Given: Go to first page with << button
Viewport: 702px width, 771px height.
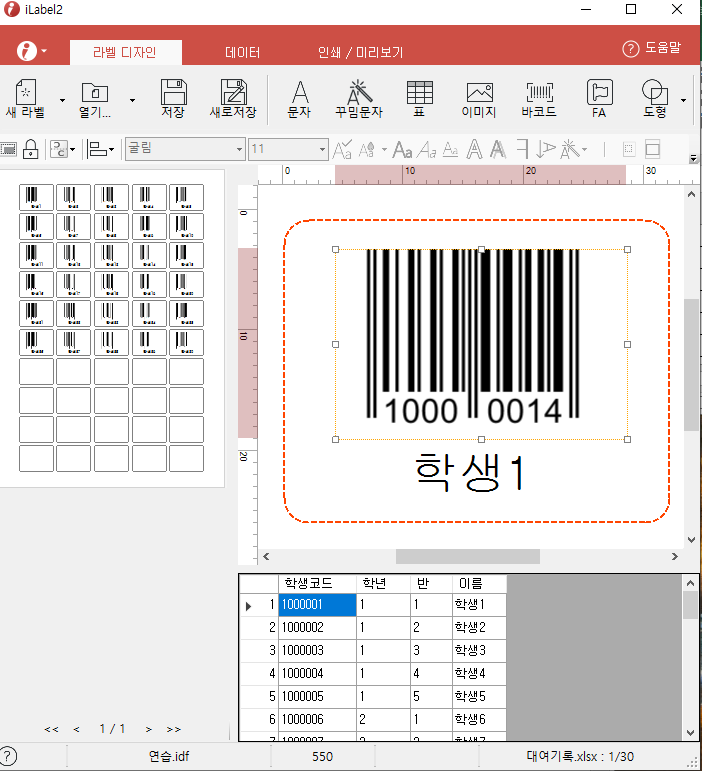Looking at the screenshot, I should click(51, 729).
